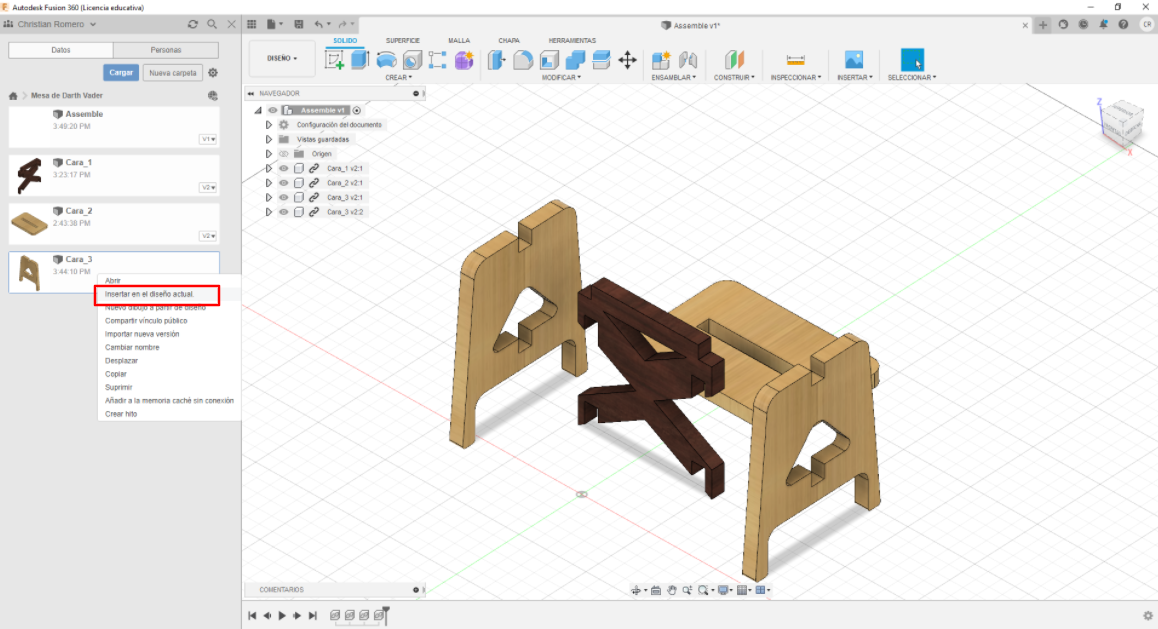Click the Redo arrow
The width and height of the screenshot is (1158, 629).
342,24
